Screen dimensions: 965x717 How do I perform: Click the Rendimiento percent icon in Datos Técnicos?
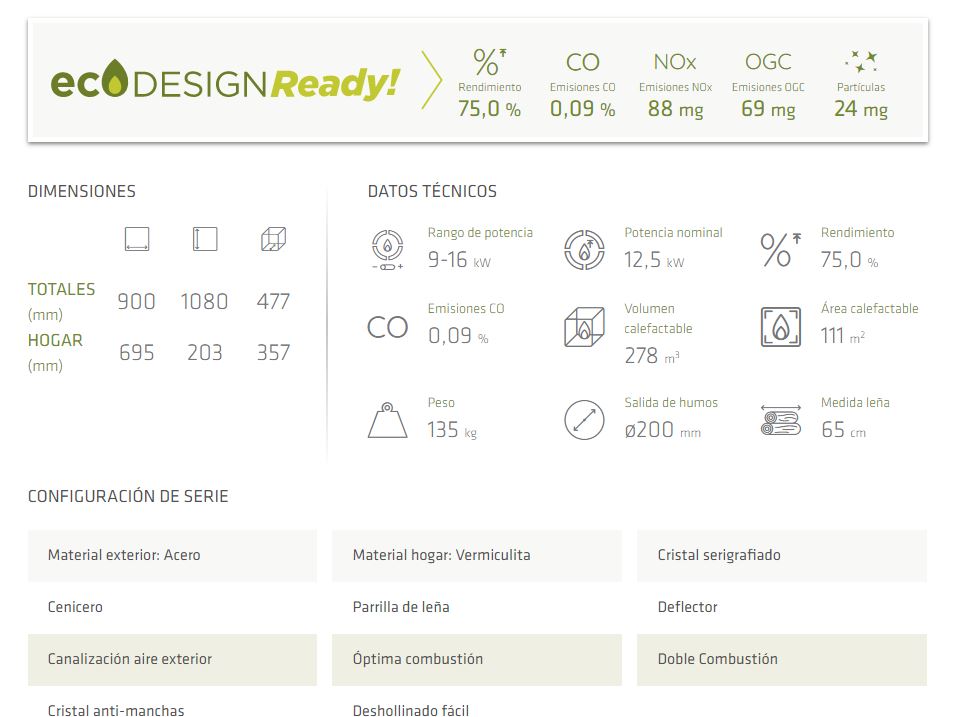pos(780,250)
